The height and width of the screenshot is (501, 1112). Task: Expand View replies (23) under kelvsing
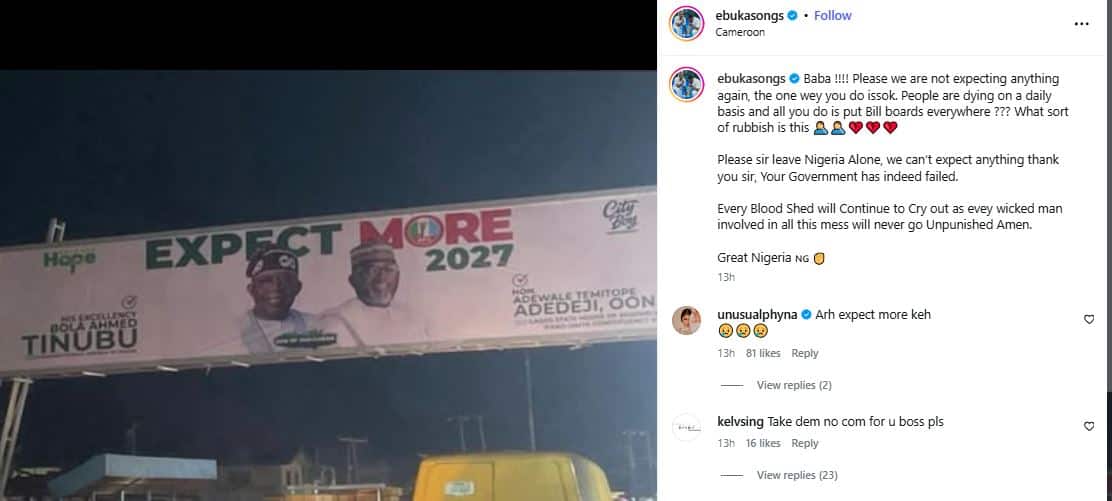point(797,475)
